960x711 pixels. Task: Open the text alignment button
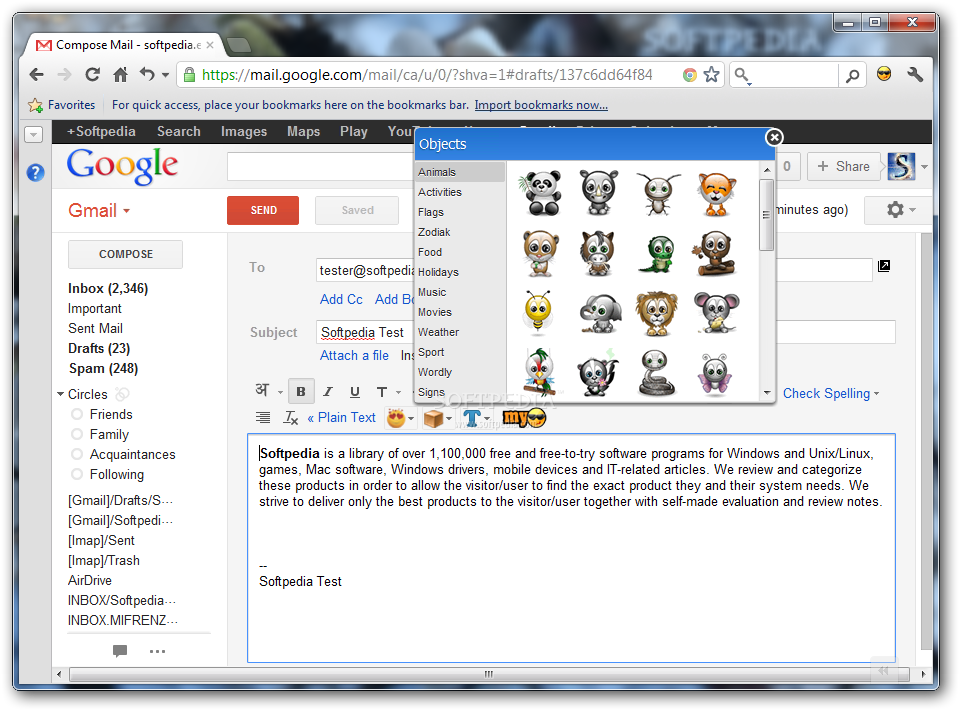pyautogui.click(x=263, y=418)
